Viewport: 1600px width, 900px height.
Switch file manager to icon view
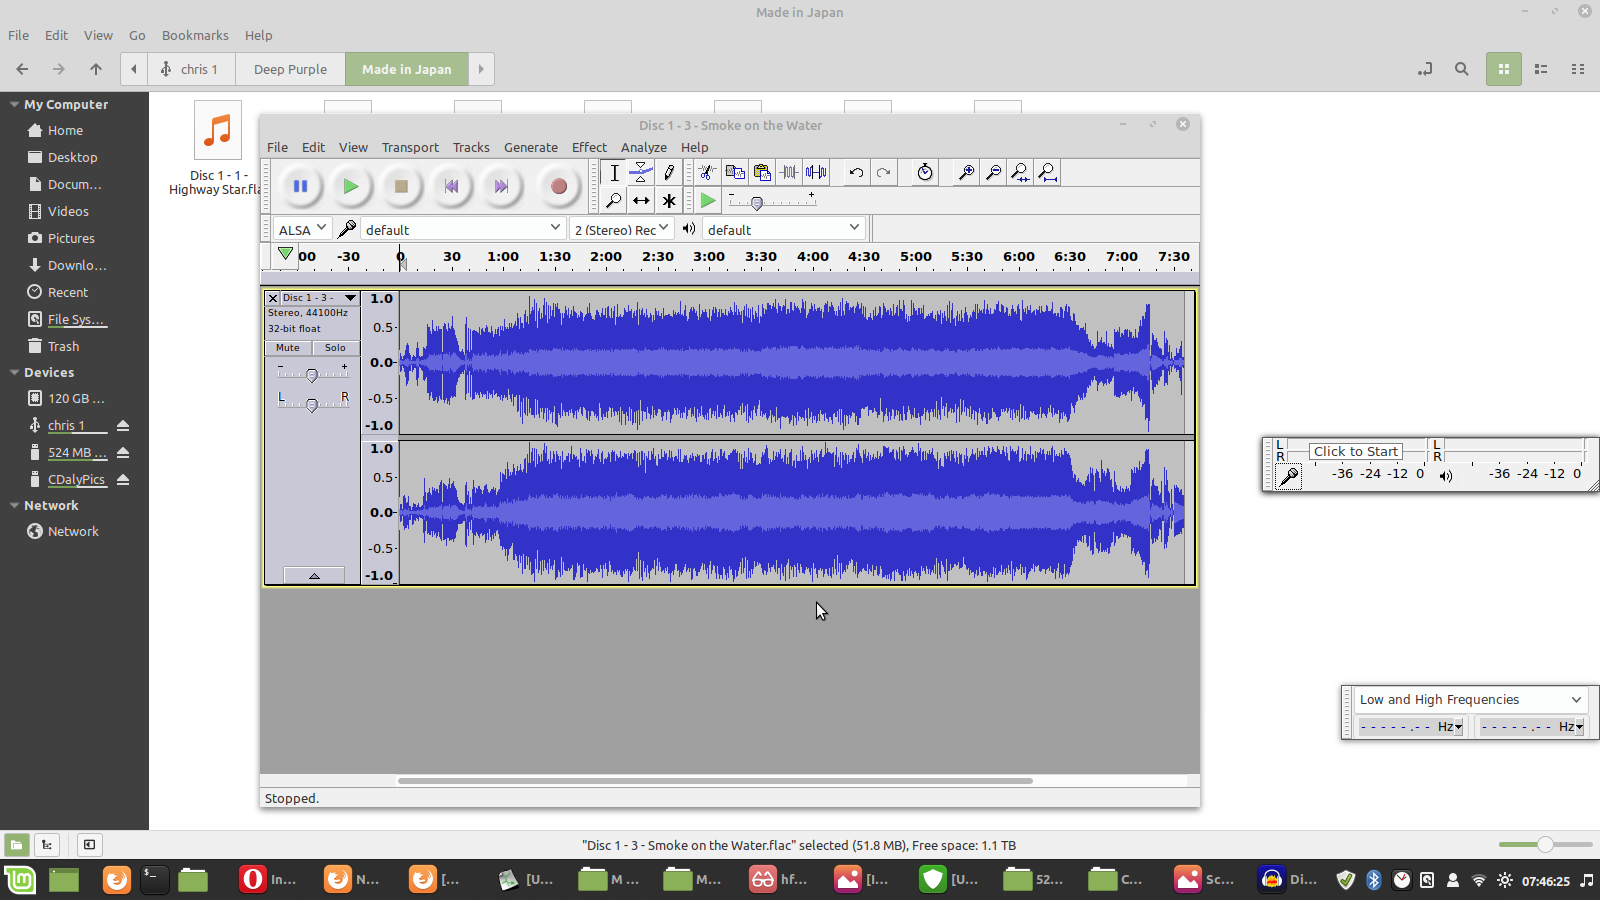tap(1503, 69)
